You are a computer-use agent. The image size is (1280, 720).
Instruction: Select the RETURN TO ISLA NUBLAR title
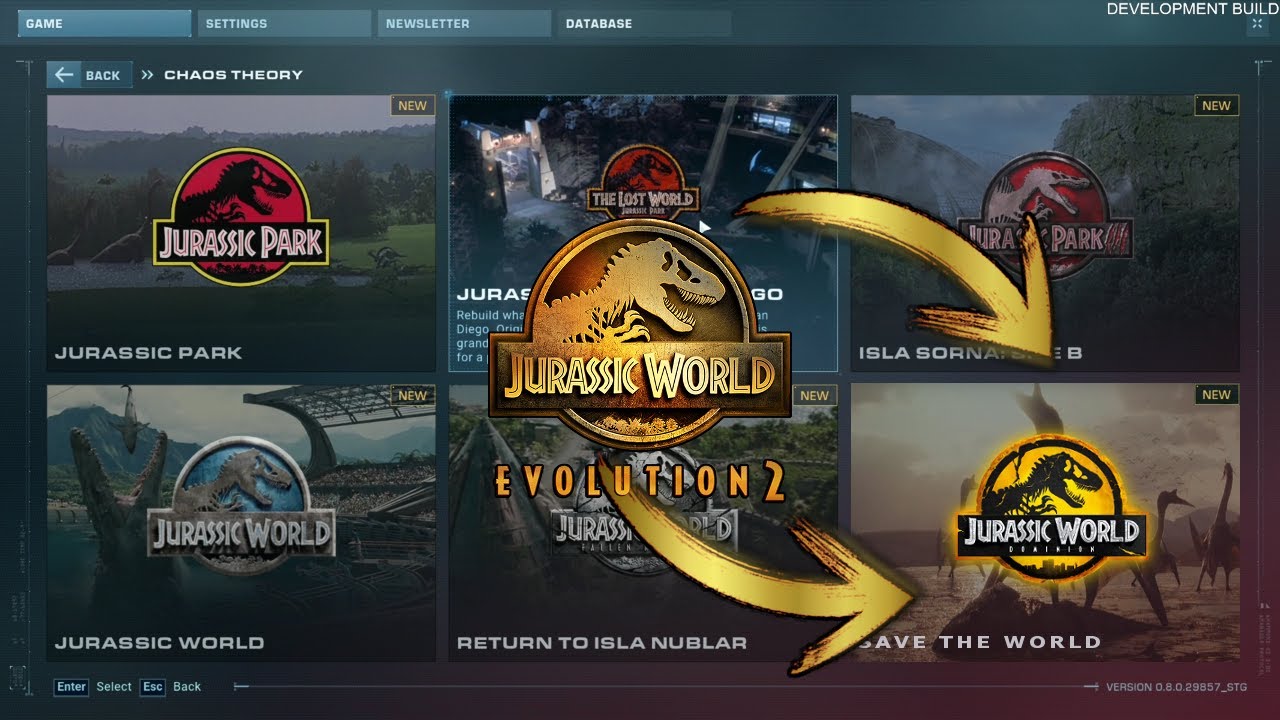pos(602,643)
